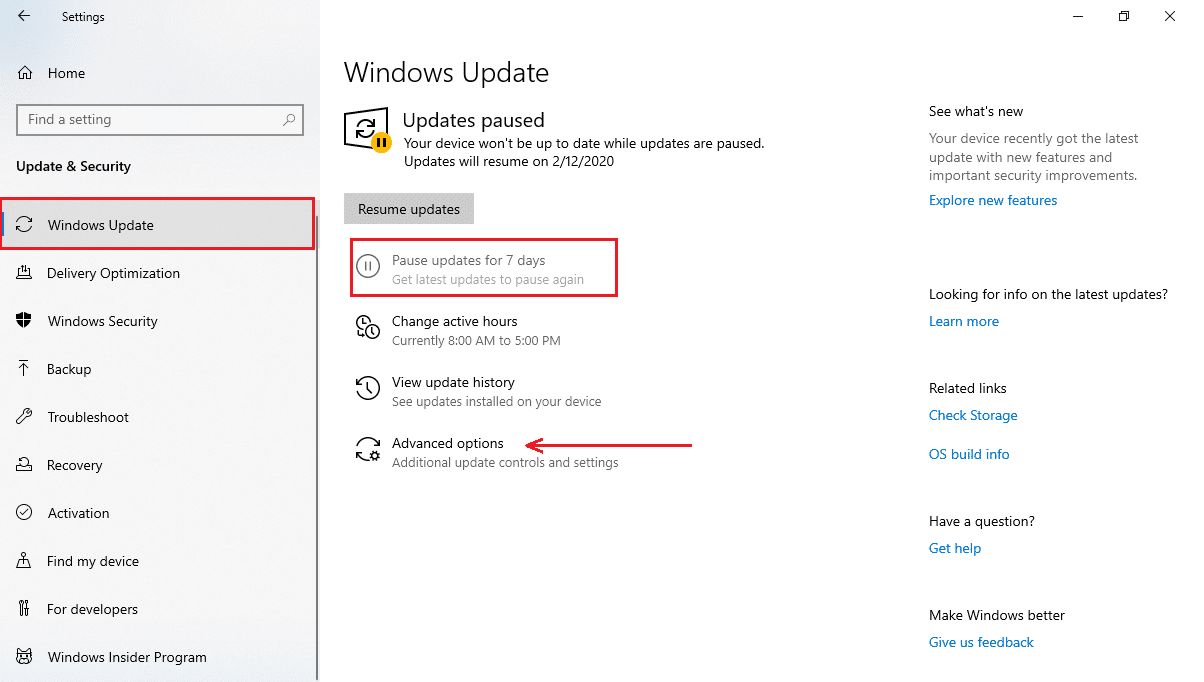This screenshot has width=1204, height=682.
Task: Click the search magnifier icon
Action: point(289,119)
